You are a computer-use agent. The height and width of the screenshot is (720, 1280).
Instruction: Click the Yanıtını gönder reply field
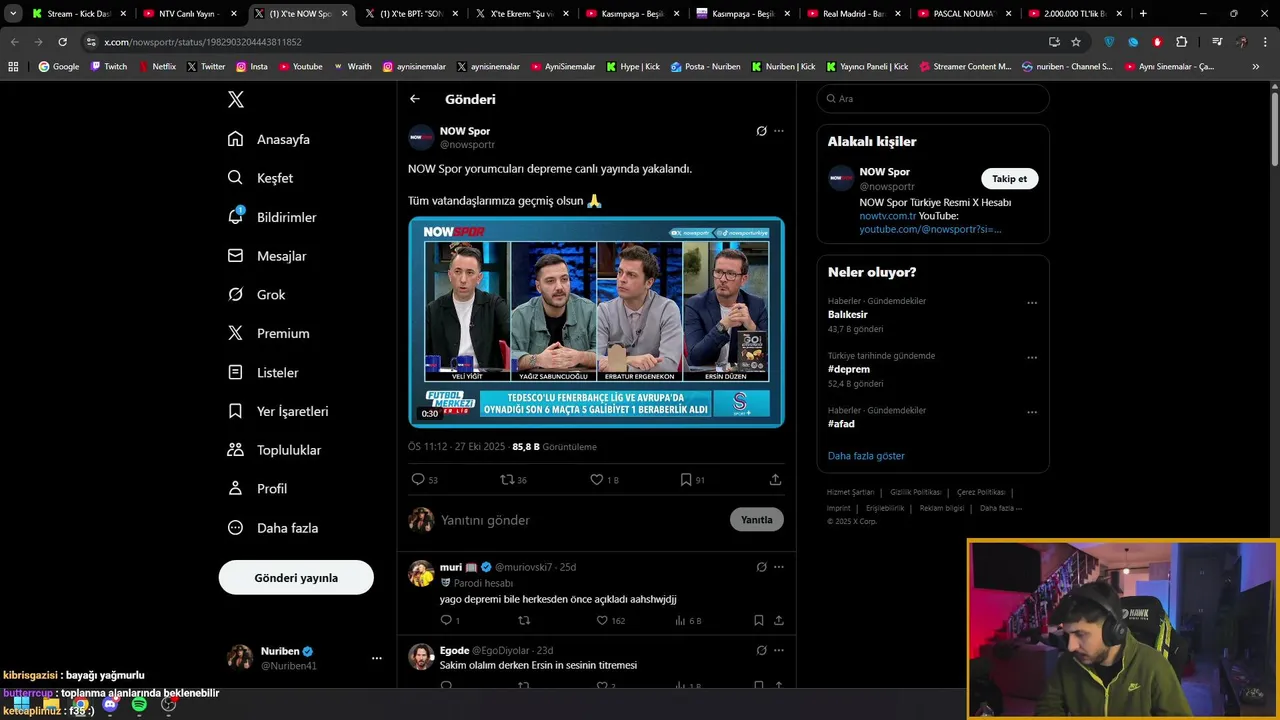[580, 520]
